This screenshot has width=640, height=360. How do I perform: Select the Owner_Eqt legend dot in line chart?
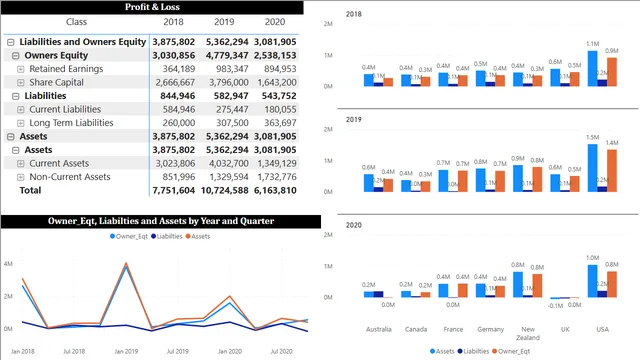112,236
